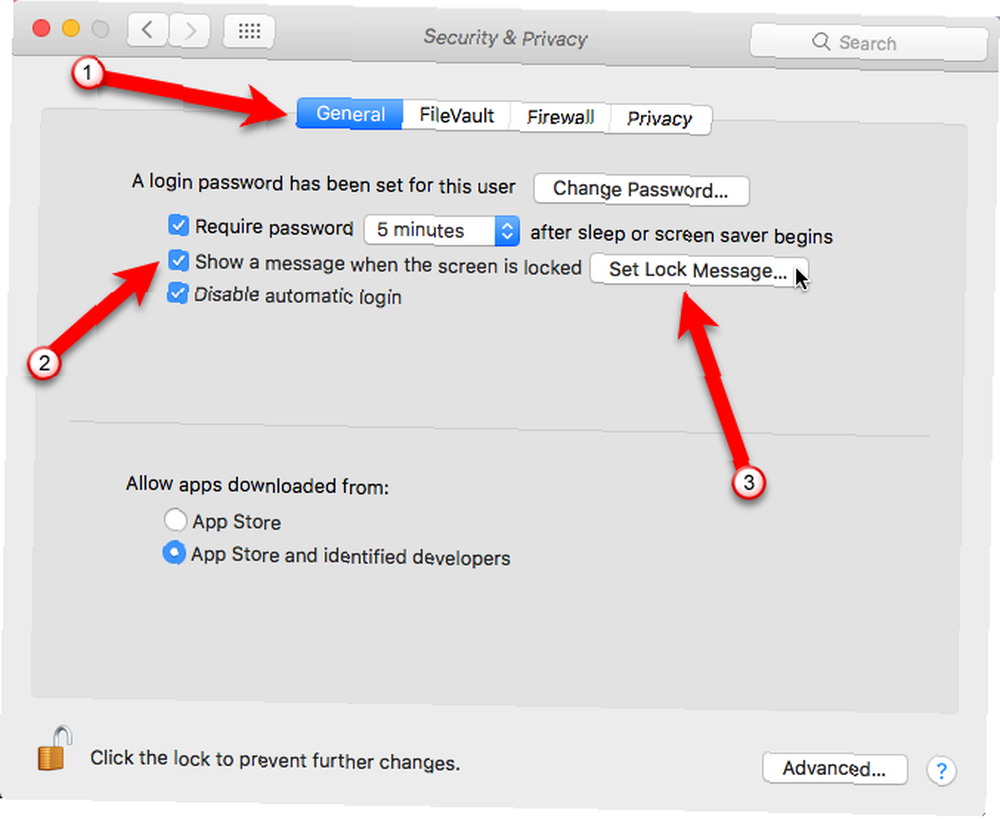Viewport: 1000px width, 819px height.
Task: Click the back navigation arrow
Action: pyautogui.click(x=147, y=30)
